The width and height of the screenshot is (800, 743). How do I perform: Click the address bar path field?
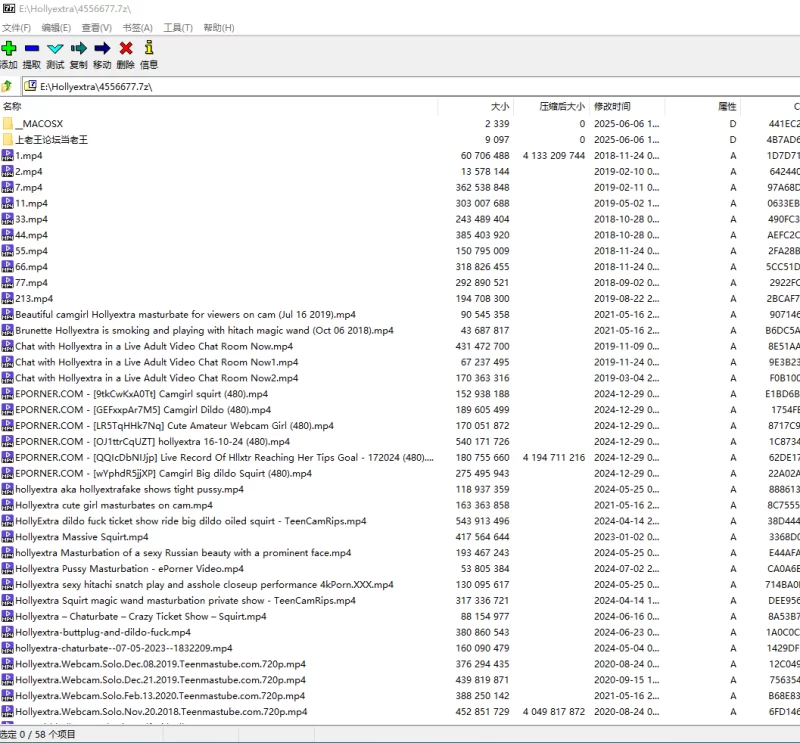[400, 86]
